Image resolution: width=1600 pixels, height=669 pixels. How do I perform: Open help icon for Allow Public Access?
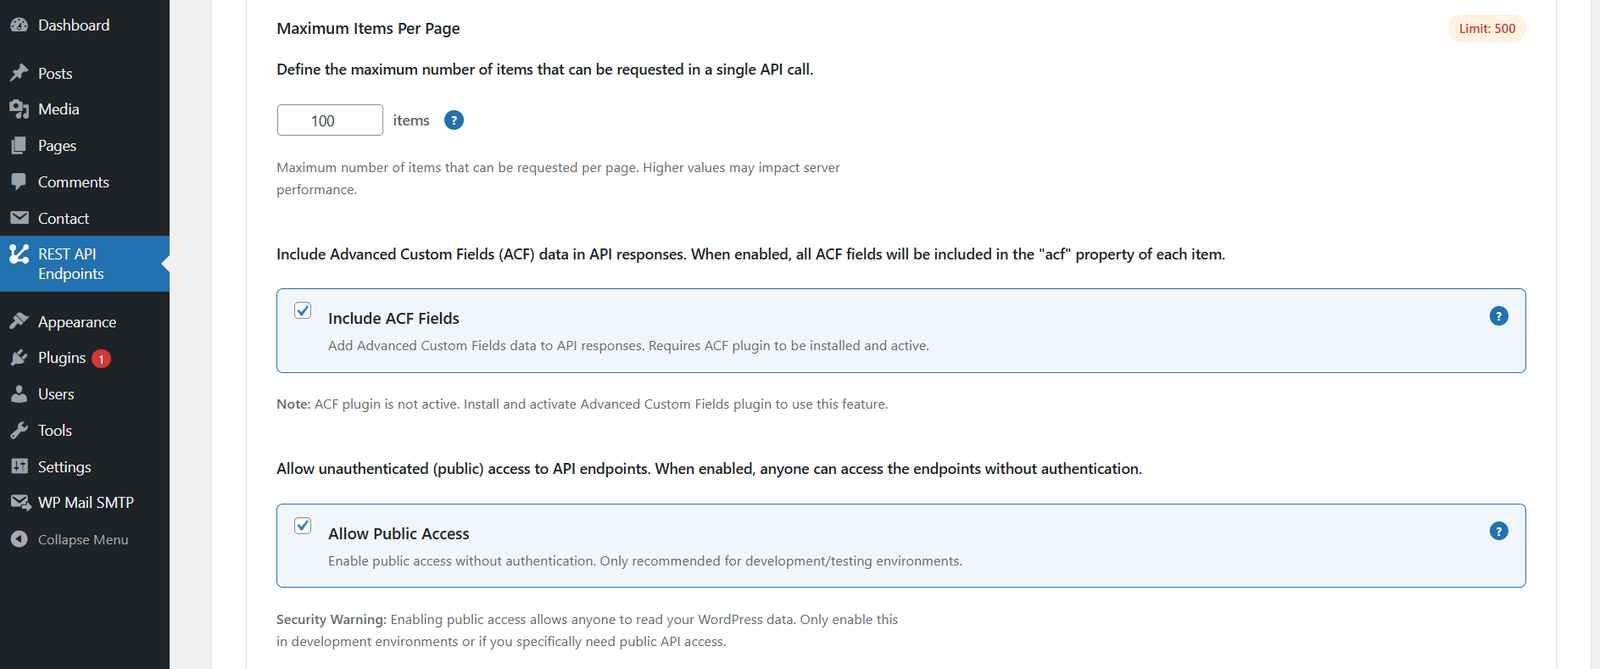click(x=1498, y=531)
